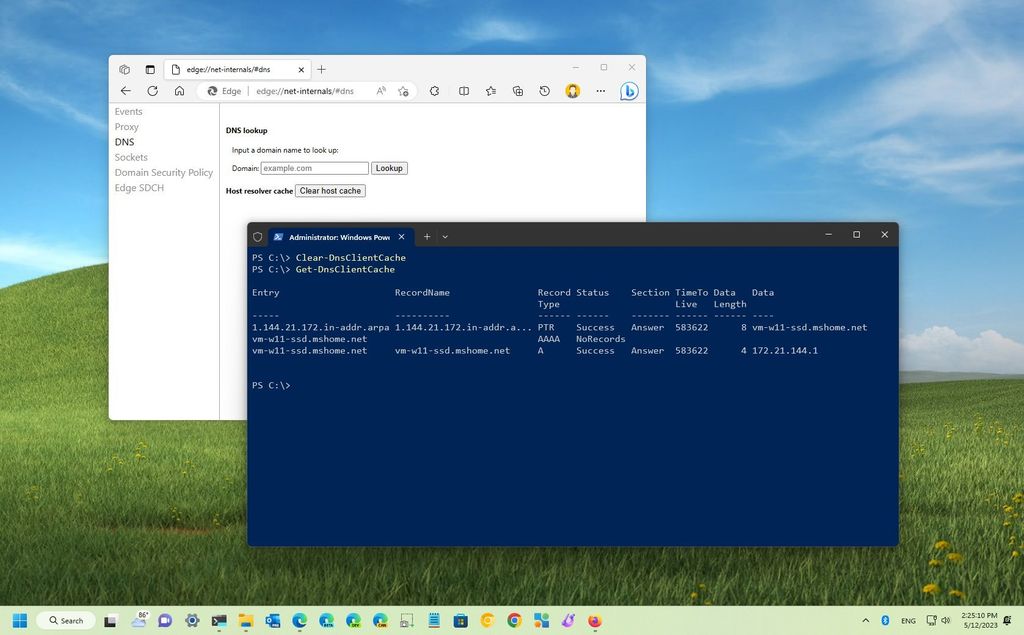Open the Extensions icon in Edge
Viewport: 1024px width, 635px height.
coord(434,91)
